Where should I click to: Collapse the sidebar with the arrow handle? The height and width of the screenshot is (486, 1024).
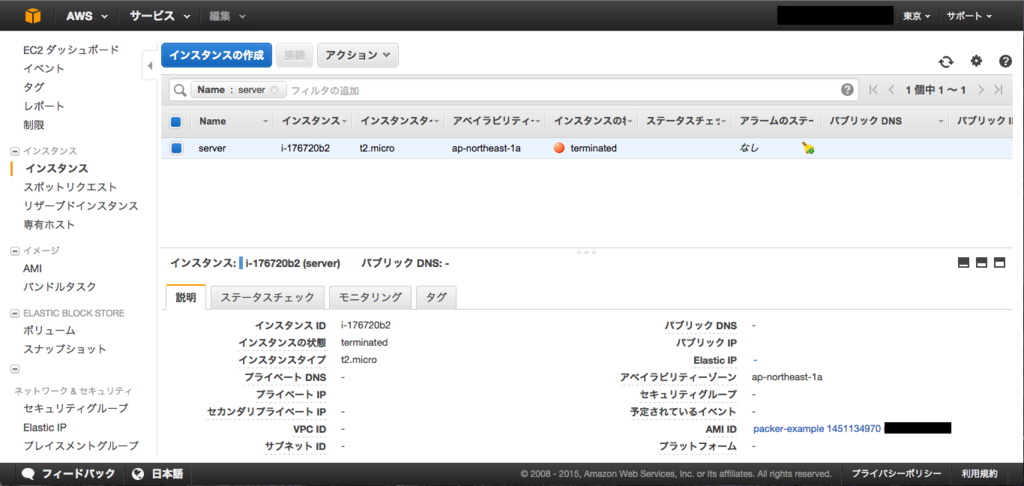(x=150, y=65)
